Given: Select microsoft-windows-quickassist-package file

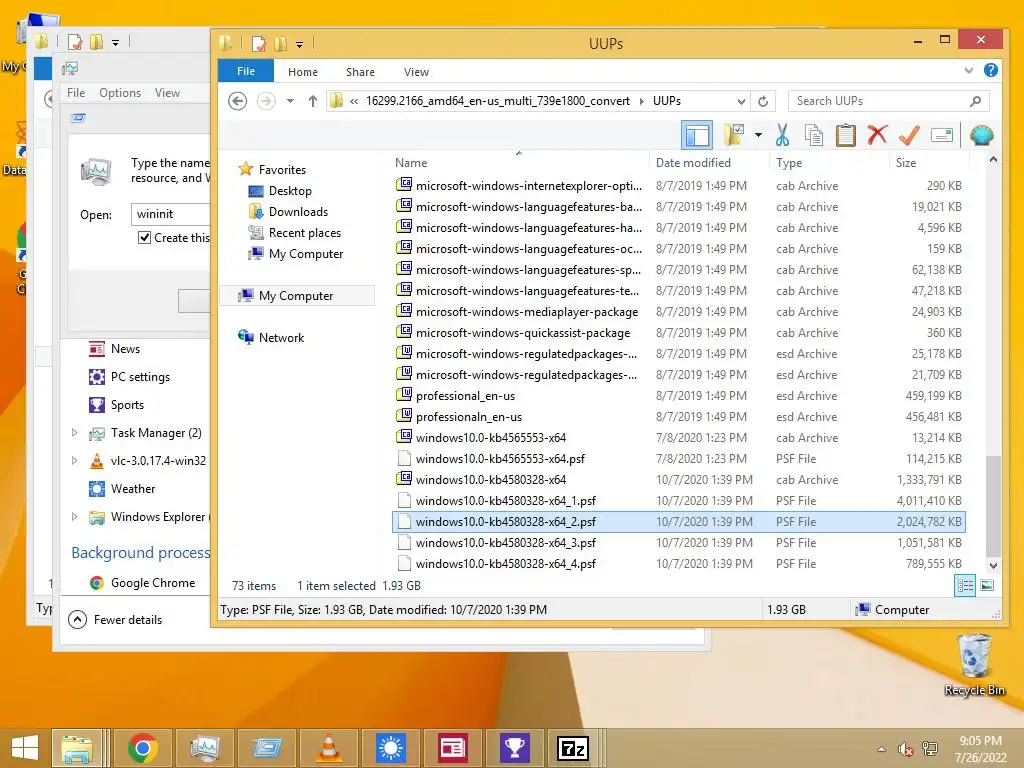Looking at the screenshot, I should 678,333.
